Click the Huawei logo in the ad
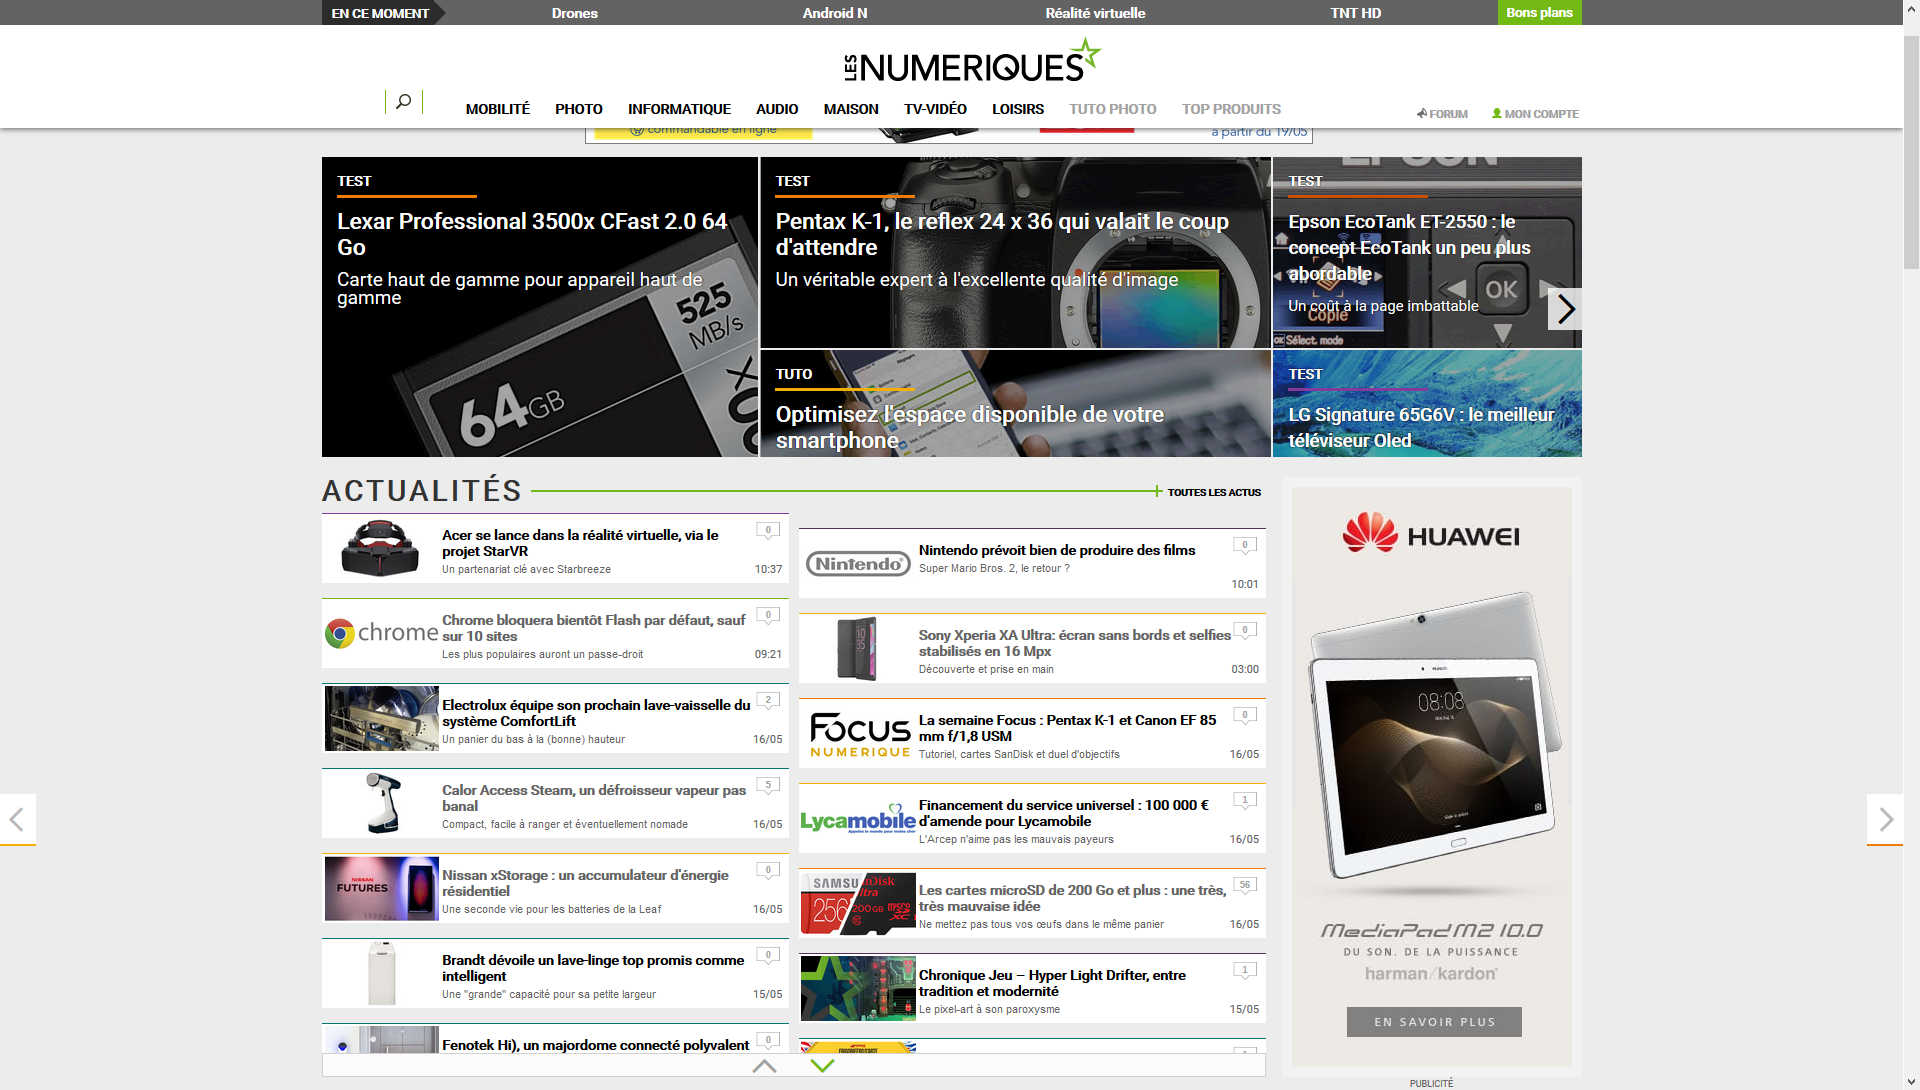The height and width of the screenshot is (1090, 1920). (x=1431, y=533)
